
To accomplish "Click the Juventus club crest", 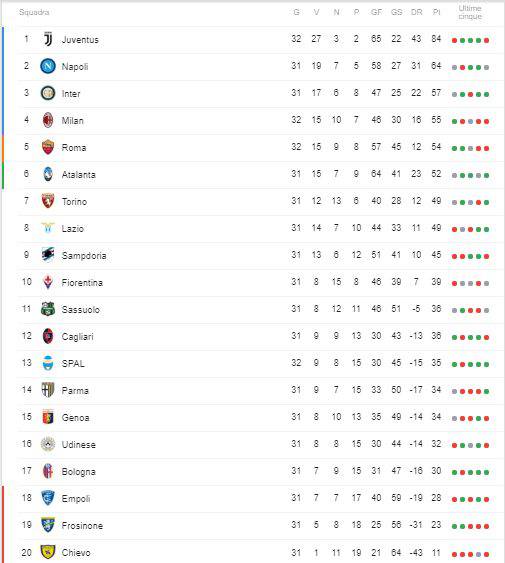I will [x=48, y=39].
